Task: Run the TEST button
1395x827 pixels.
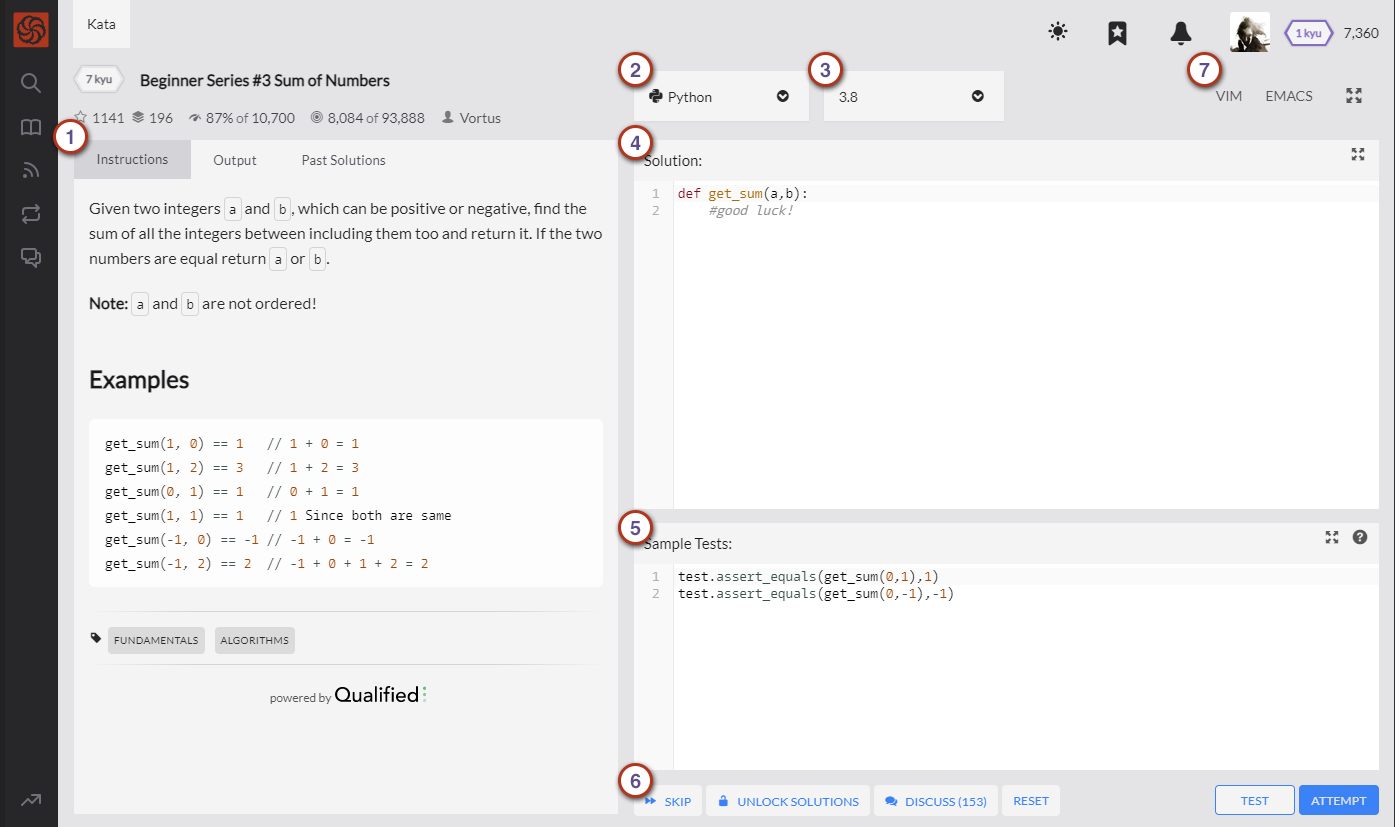Action: [x=1255, y=801]
